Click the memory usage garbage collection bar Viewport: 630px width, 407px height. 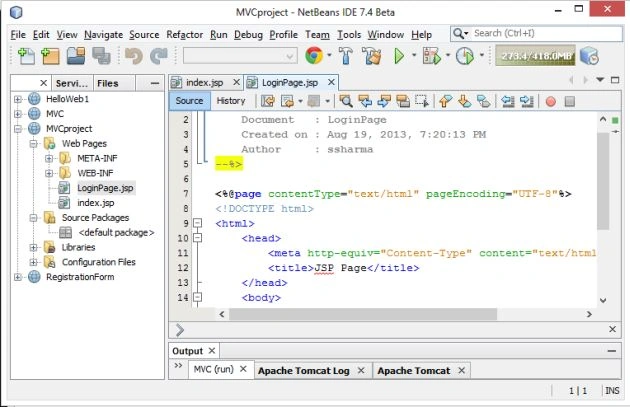point(536,56)
